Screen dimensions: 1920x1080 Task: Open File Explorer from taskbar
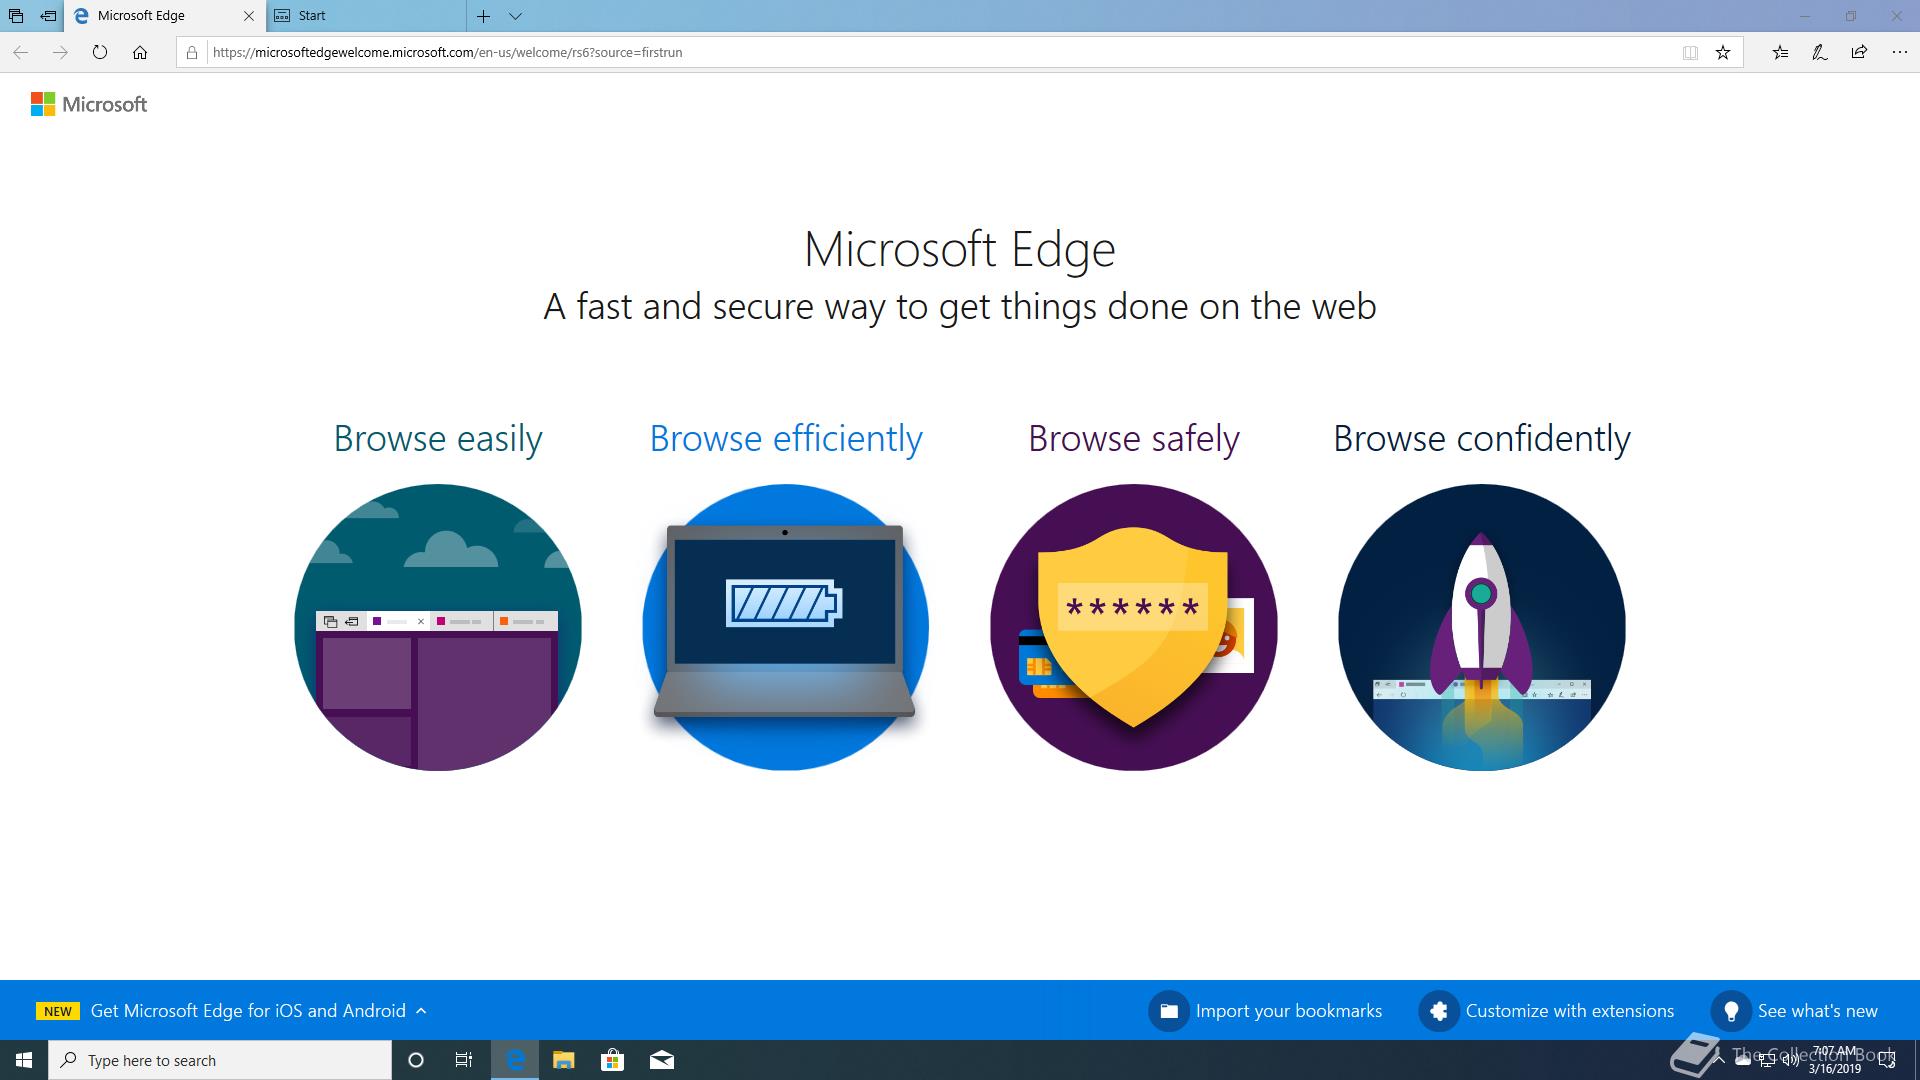[x=564, y=1060]
